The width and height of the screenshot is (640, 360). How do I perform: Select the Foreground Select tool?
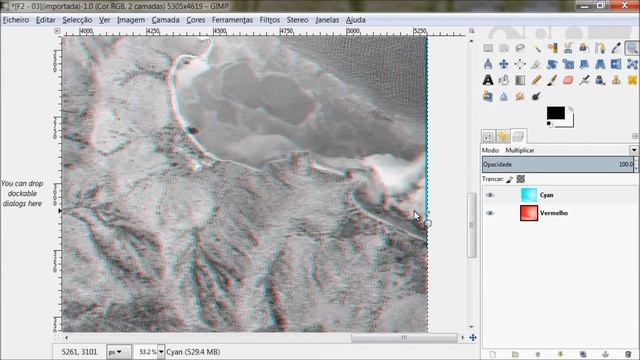pos(584,48)
